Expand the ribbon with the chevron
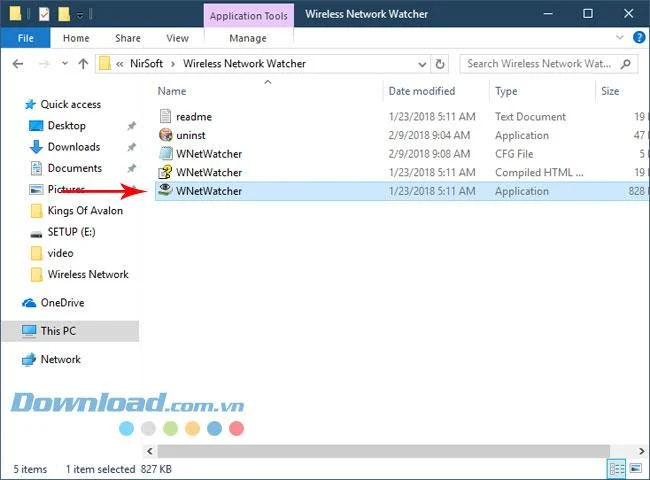The image size is (650, 480). pos(619,37)
